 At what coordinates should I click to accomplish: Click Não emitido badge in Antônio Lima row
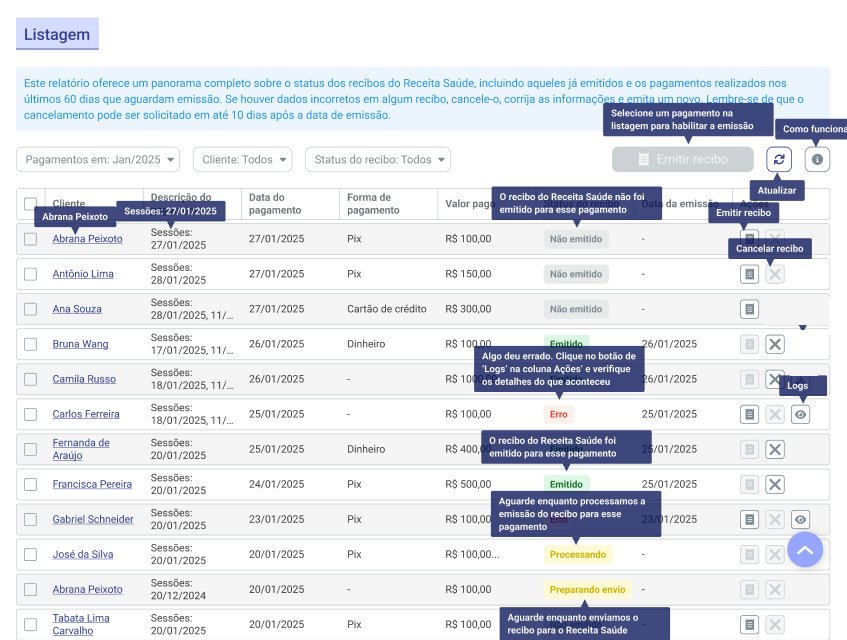[576, 274]
